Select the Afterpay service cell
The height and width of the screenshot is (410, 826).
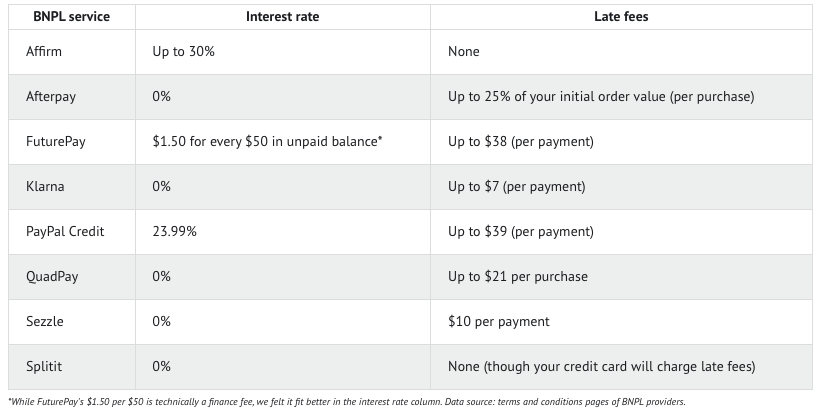pos(72,97)
